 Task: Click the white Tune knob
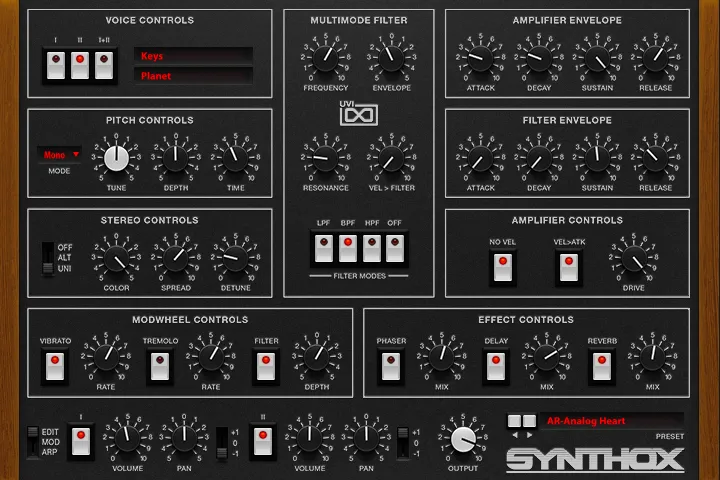coord(116,158)
